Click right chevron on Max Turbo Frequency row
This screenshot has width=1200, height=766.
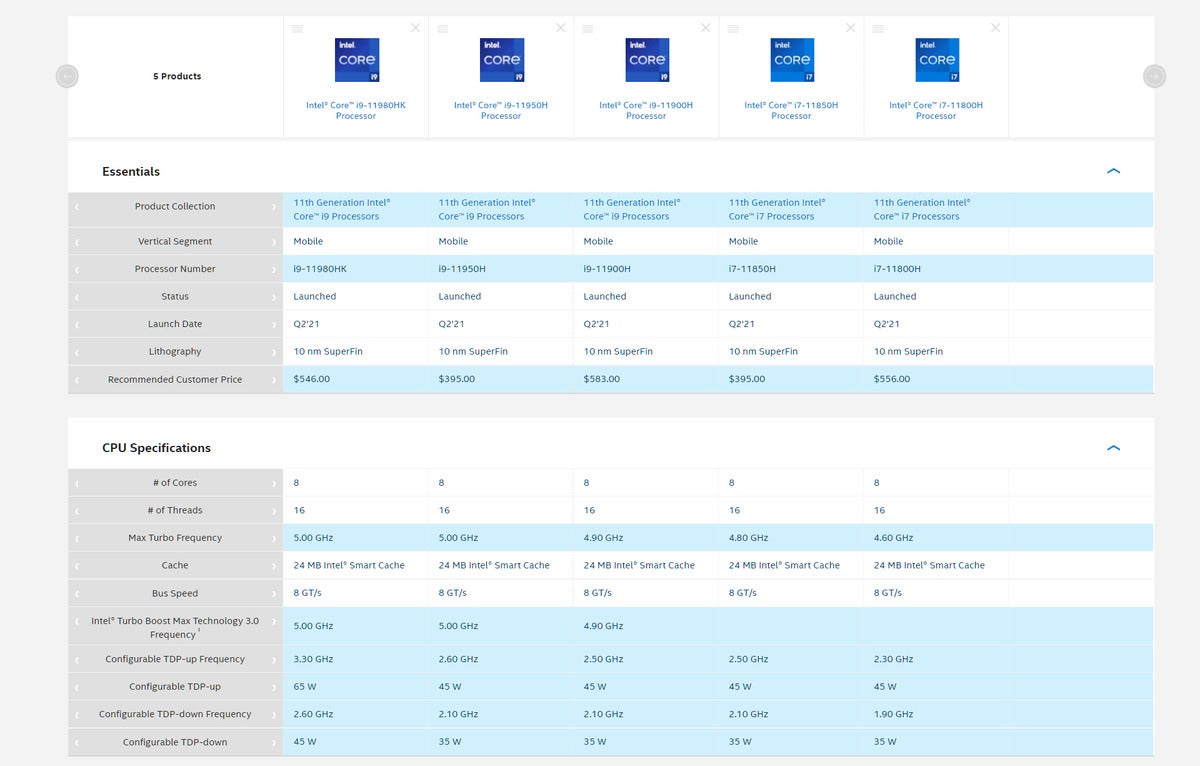coord(274,538)
